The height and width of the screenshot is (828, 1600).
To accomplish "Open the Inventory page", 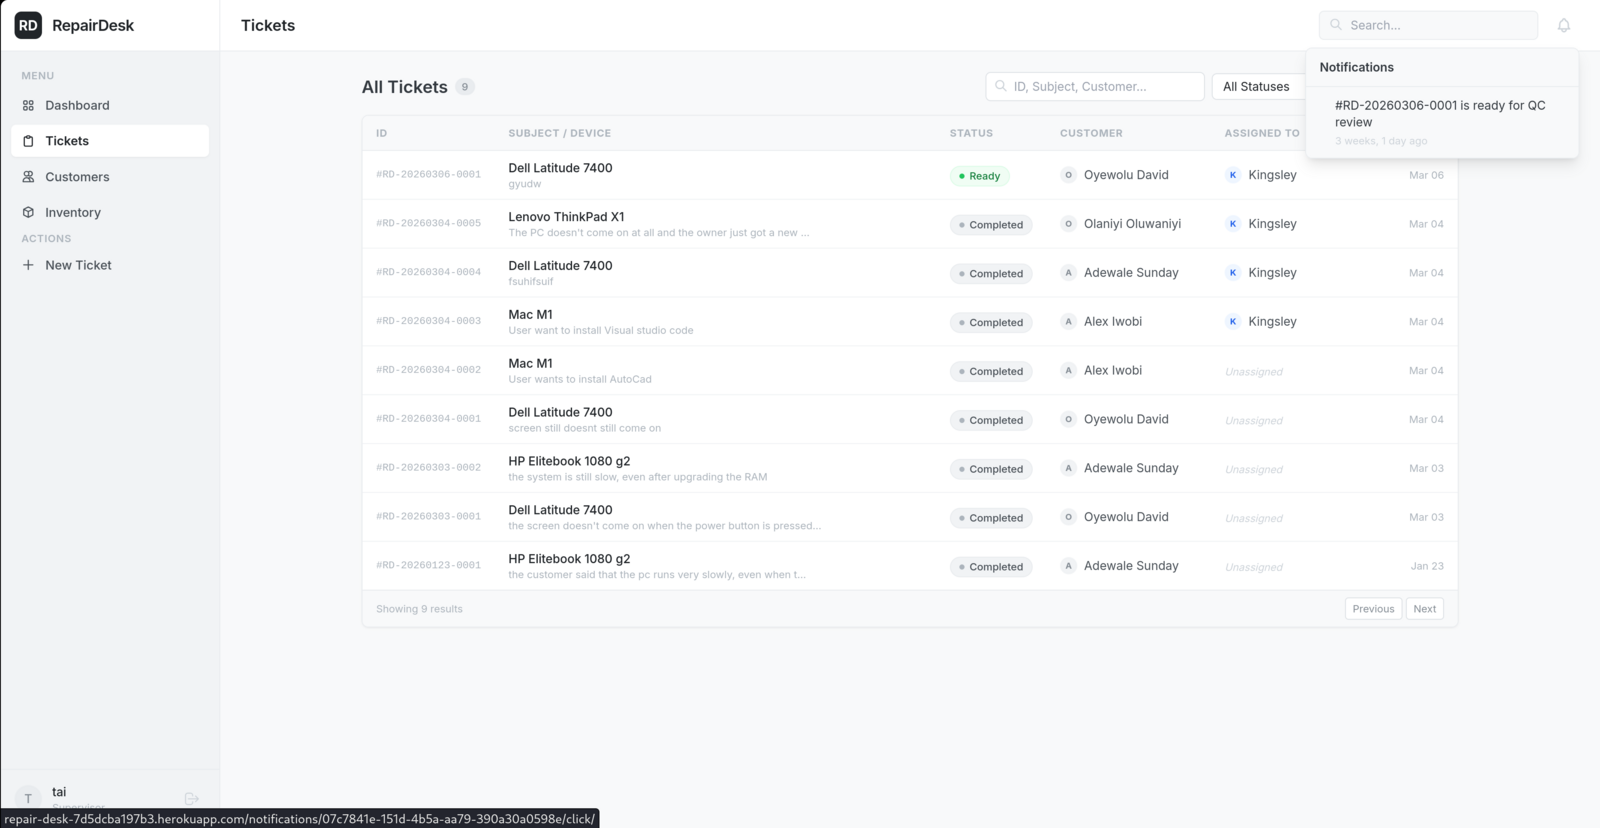I will coord(73,213).
